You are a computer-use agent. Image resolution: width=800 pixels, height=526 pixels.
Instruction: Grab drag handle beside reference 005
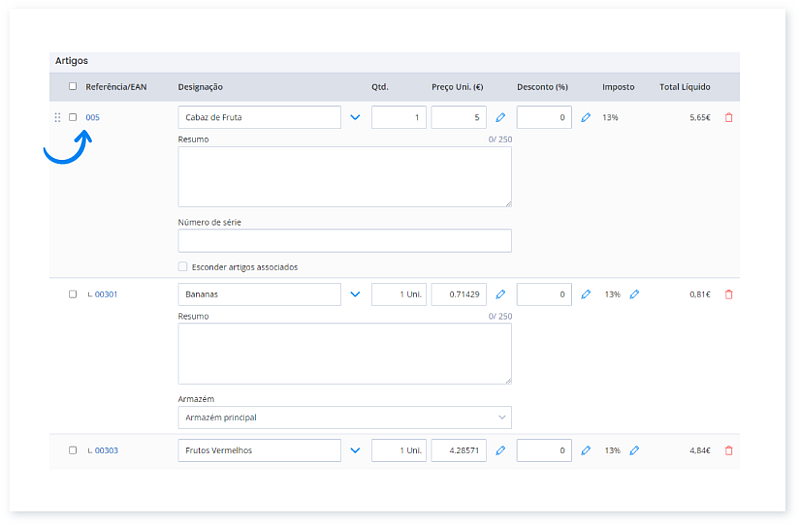coord(57,118)
